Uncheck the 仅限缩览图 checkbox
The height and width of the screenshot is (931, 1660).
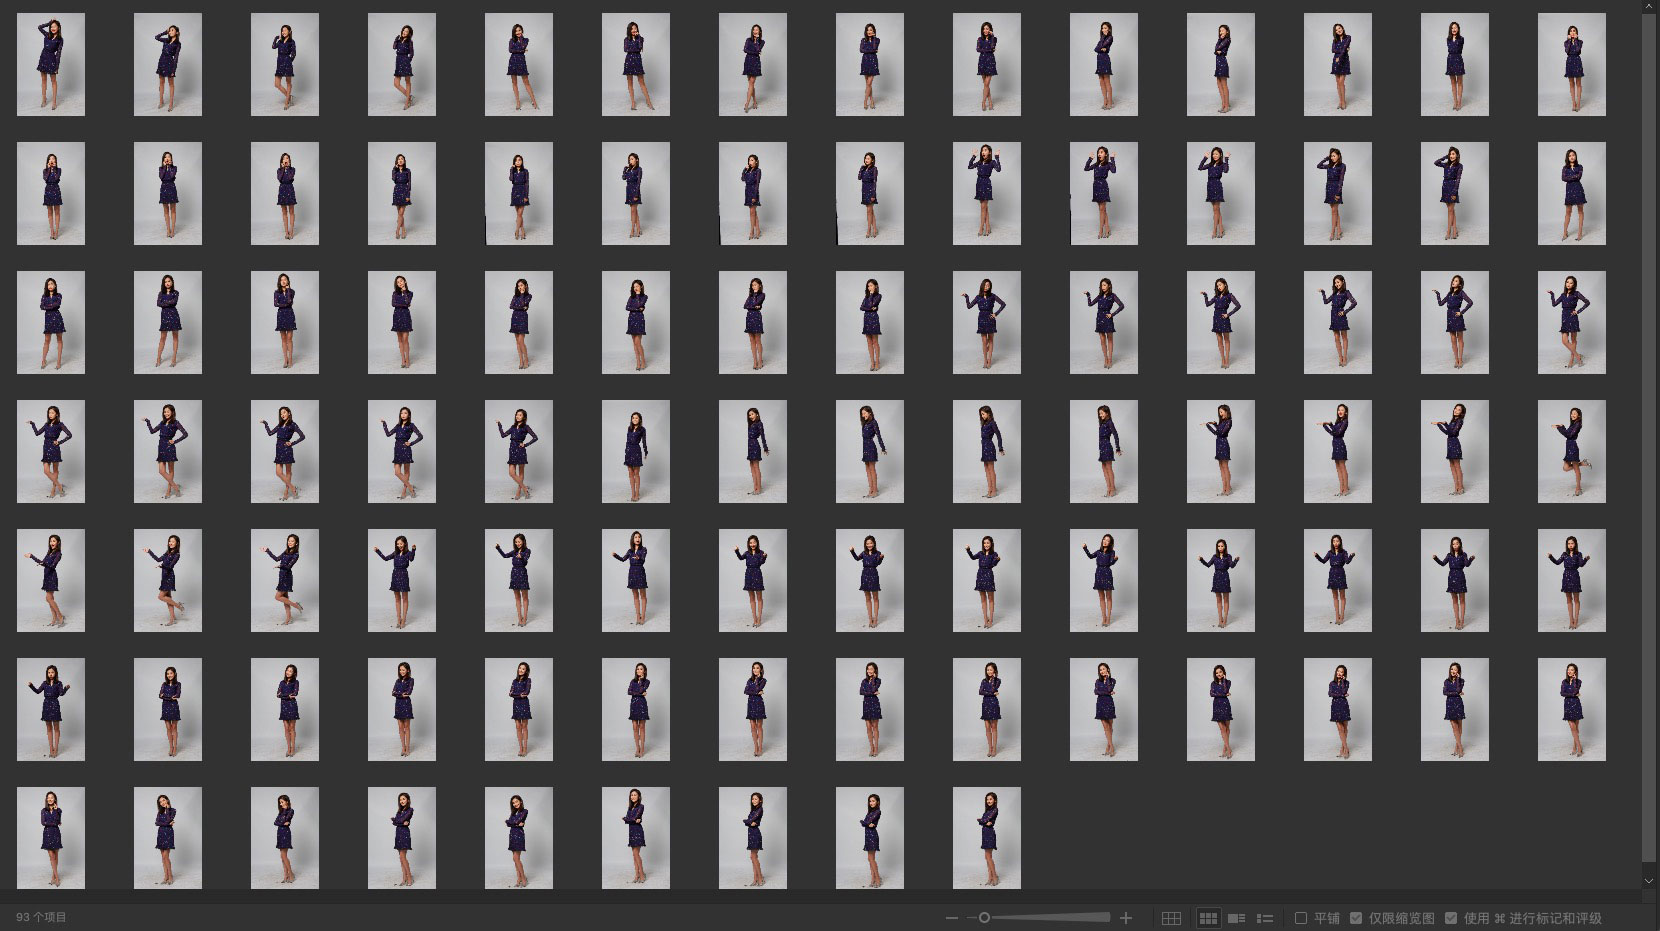(1356, 918)
